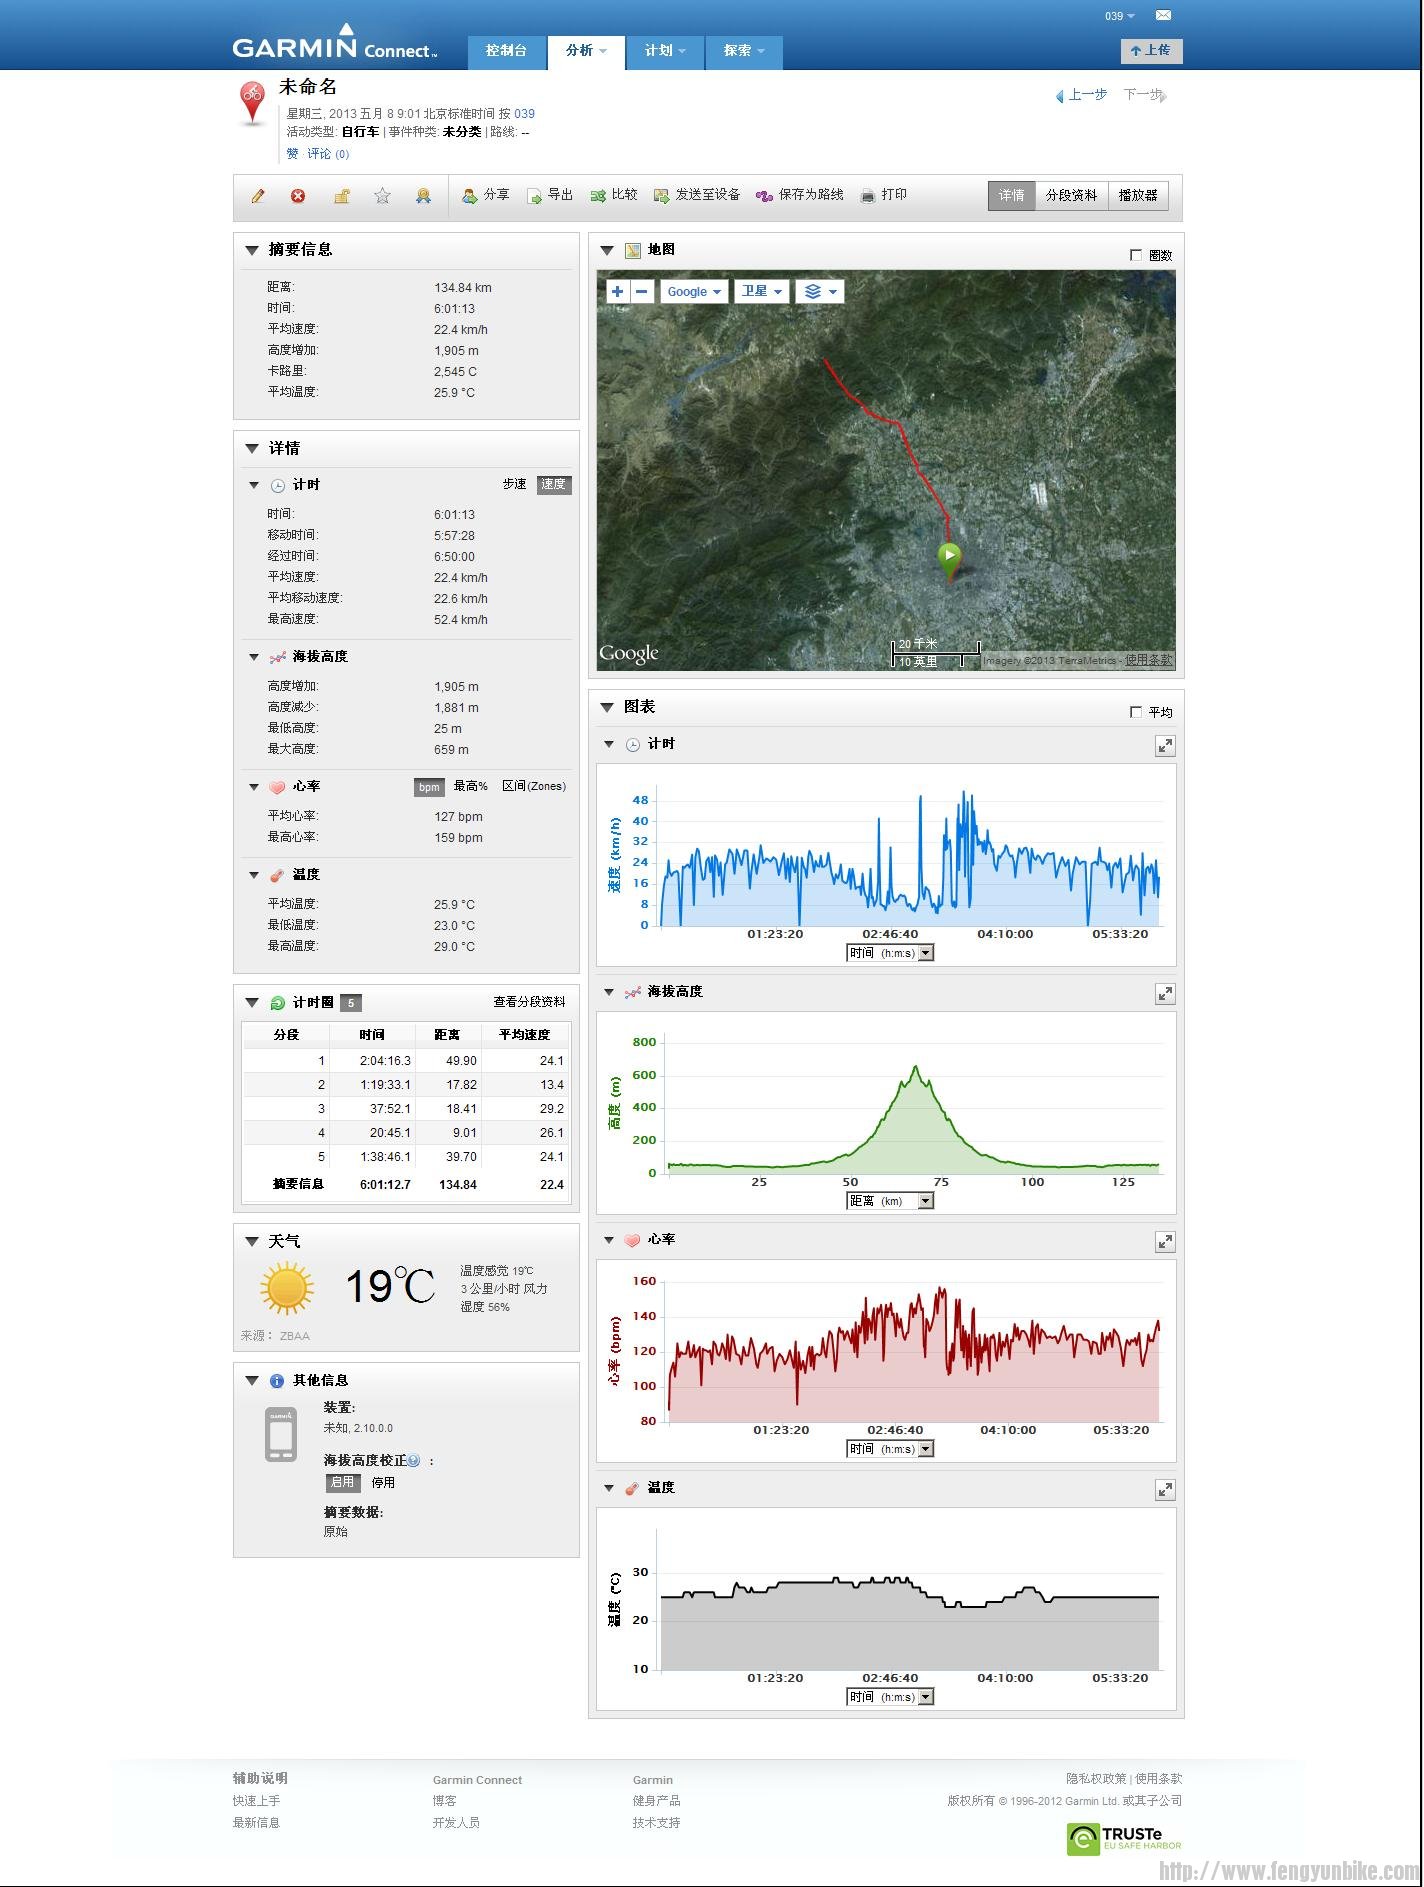Send to device using 发送至设备
This screenshot has height=1887, width=1424.
[697, 195]
